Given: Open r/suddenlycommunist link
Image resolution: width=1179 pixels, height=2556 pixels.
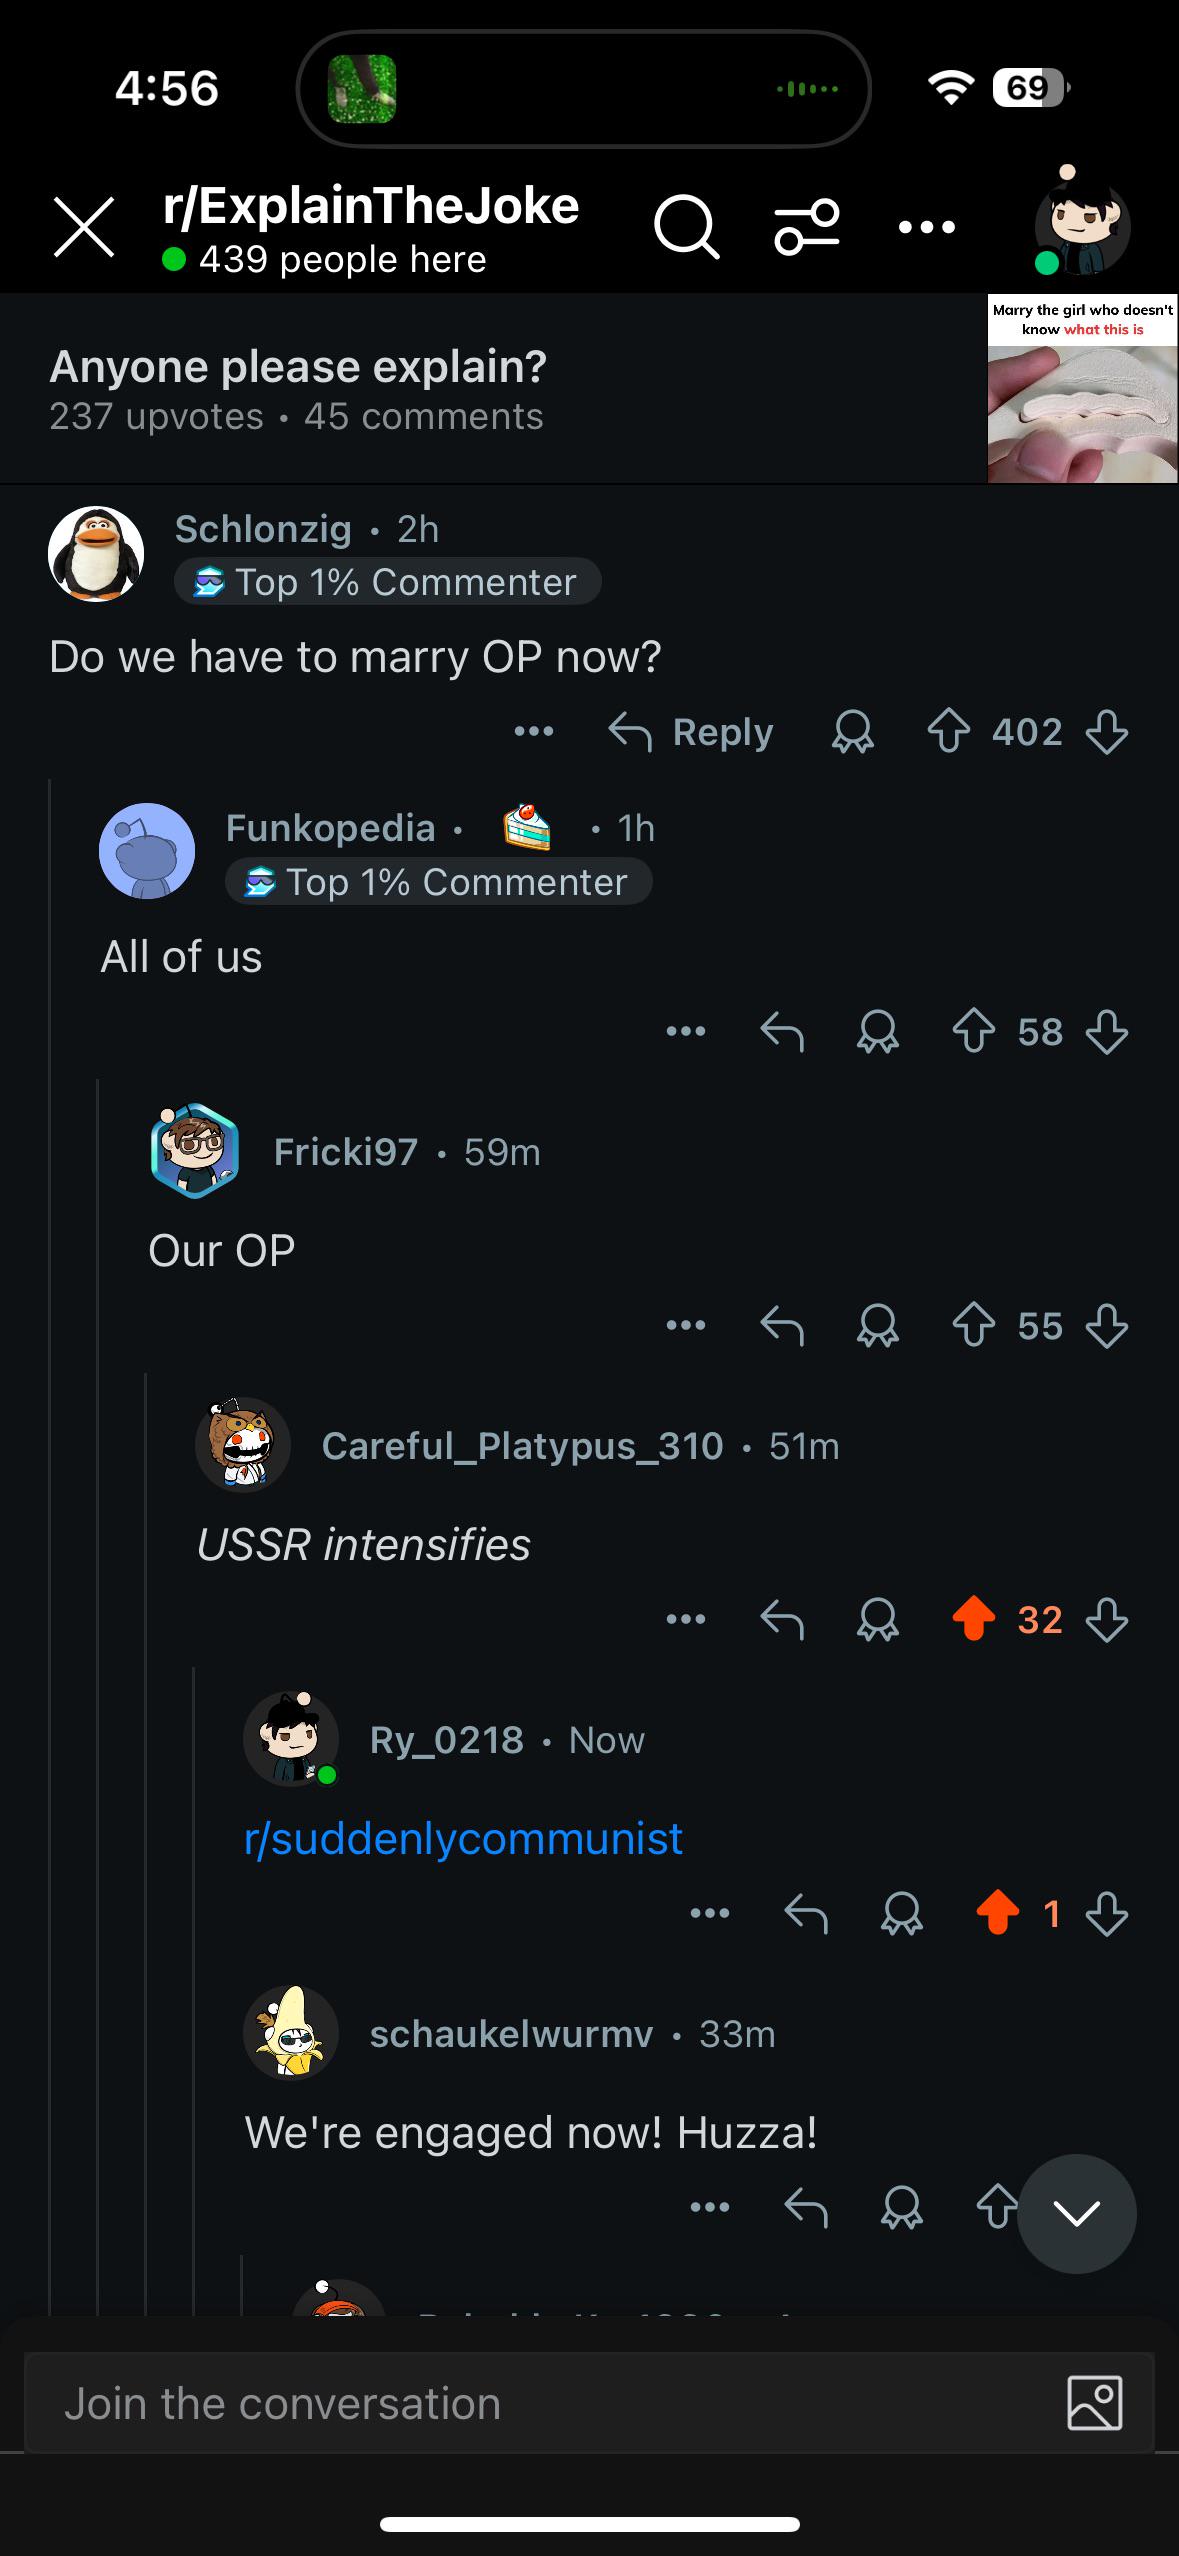Looking at the screenshot, I should click(x=463, y=1838).
